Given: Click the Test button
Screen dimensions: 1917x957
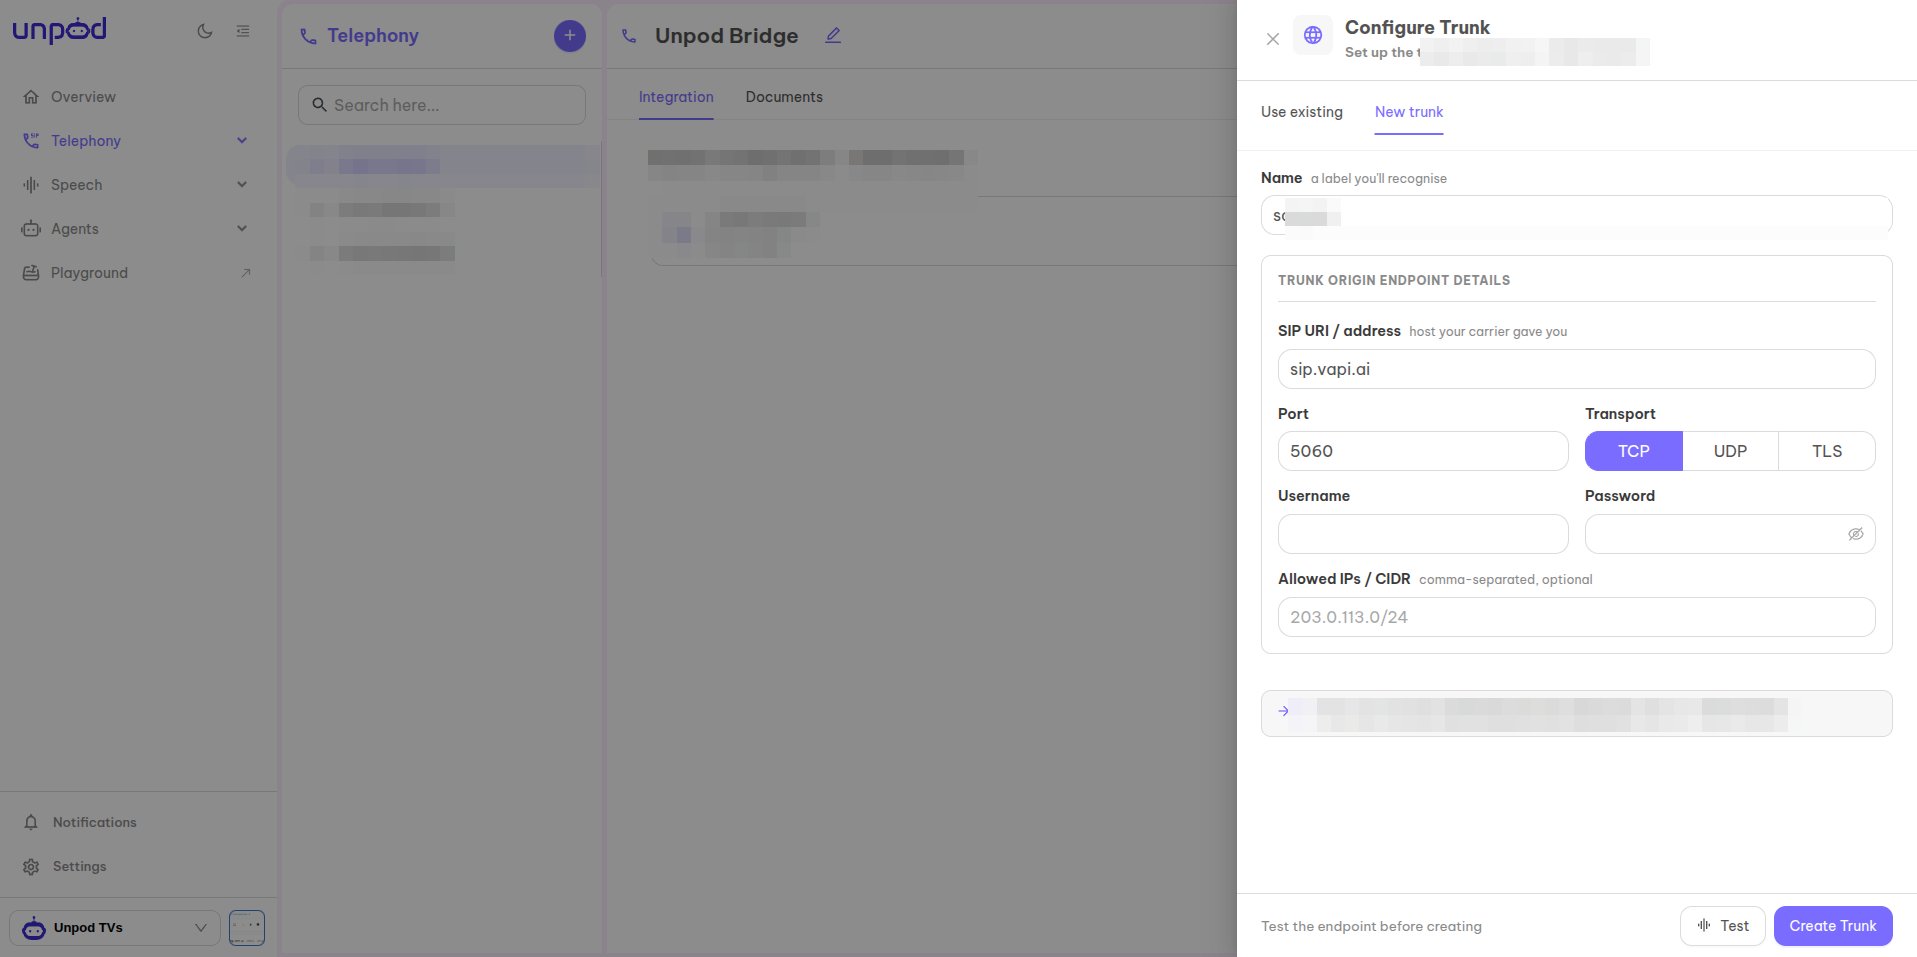Looking at the screenshot, I should 1723,926.
